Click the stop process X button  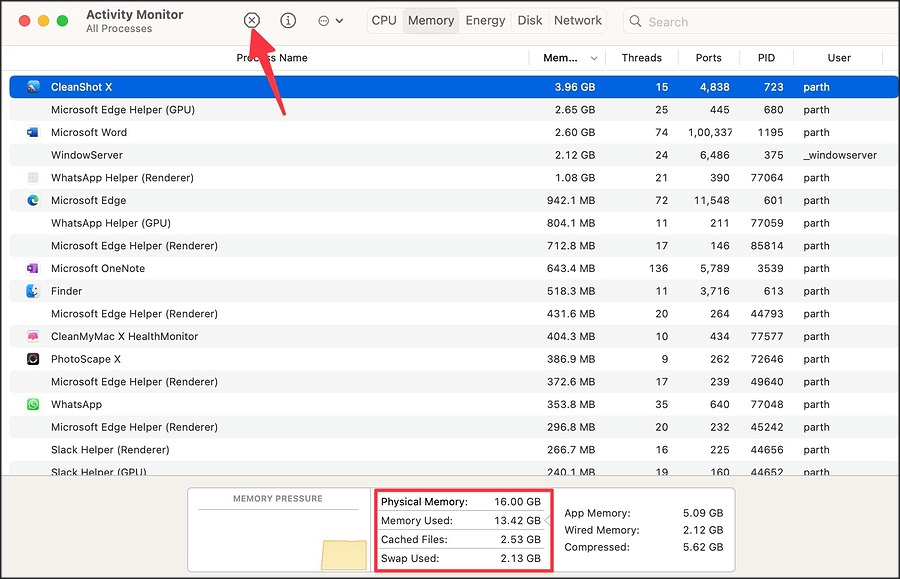coord(252,21)
